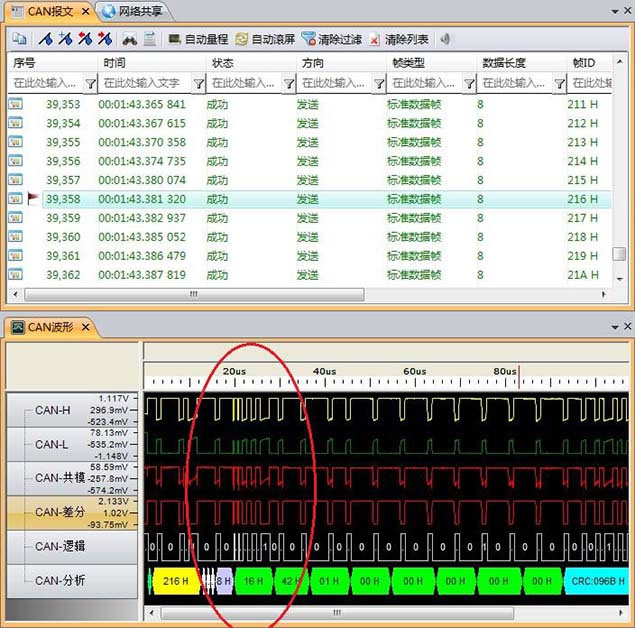This screenshot has width=635, height=628.
Task: Click 清除列表 clear list button
Action: pyautogui.click(x=398, y=40)
